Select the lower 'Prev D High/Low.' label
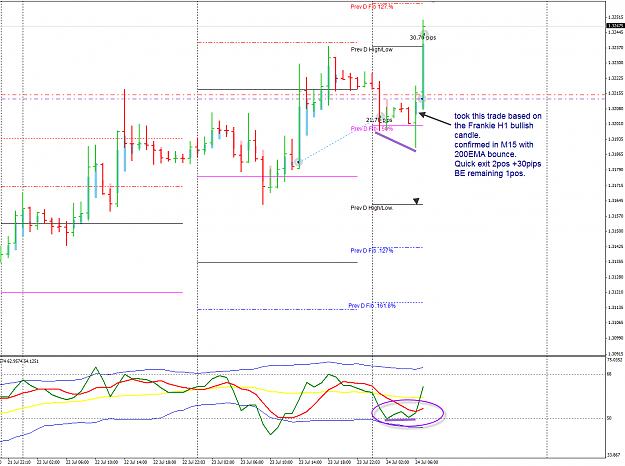The image size is (625, 466). point(372,208)
